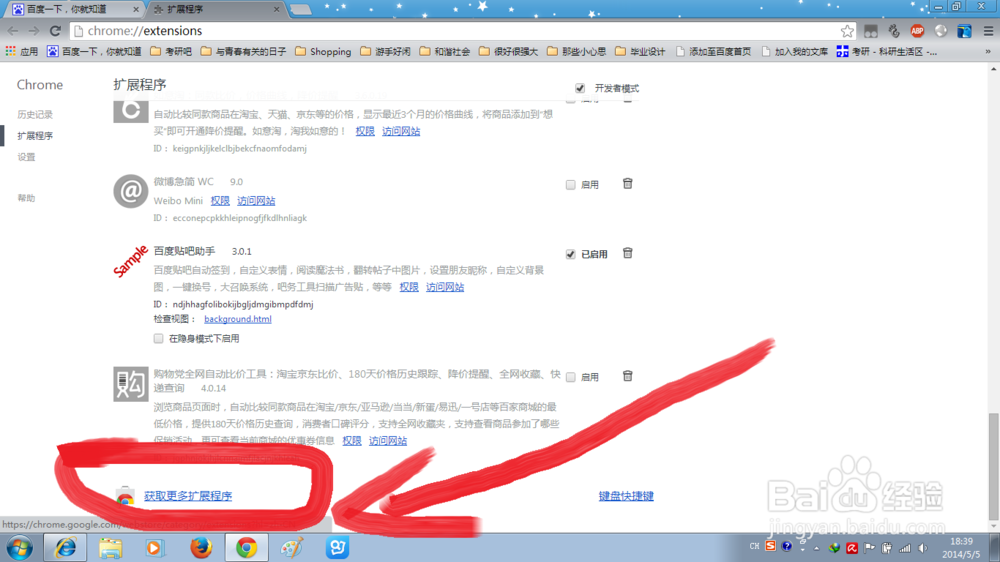1000x562 pixels.
Task: Open 历史记录 in the Chrome sidebar
Action: pos(35,115)
